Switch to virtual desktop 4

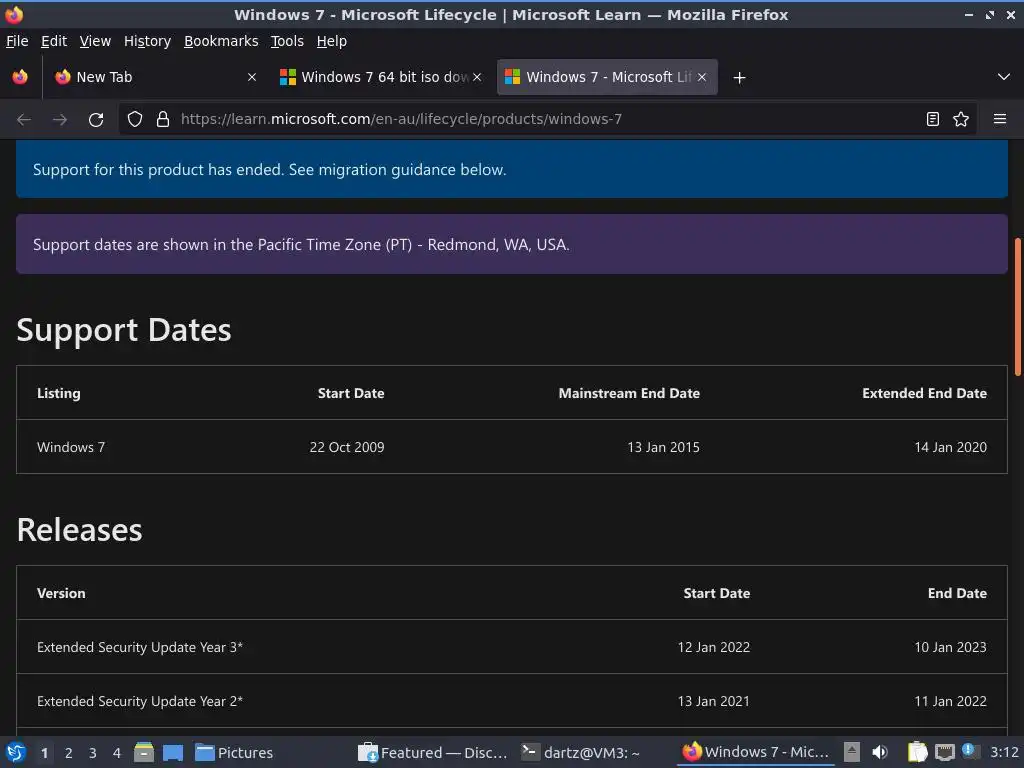point(117,753)
